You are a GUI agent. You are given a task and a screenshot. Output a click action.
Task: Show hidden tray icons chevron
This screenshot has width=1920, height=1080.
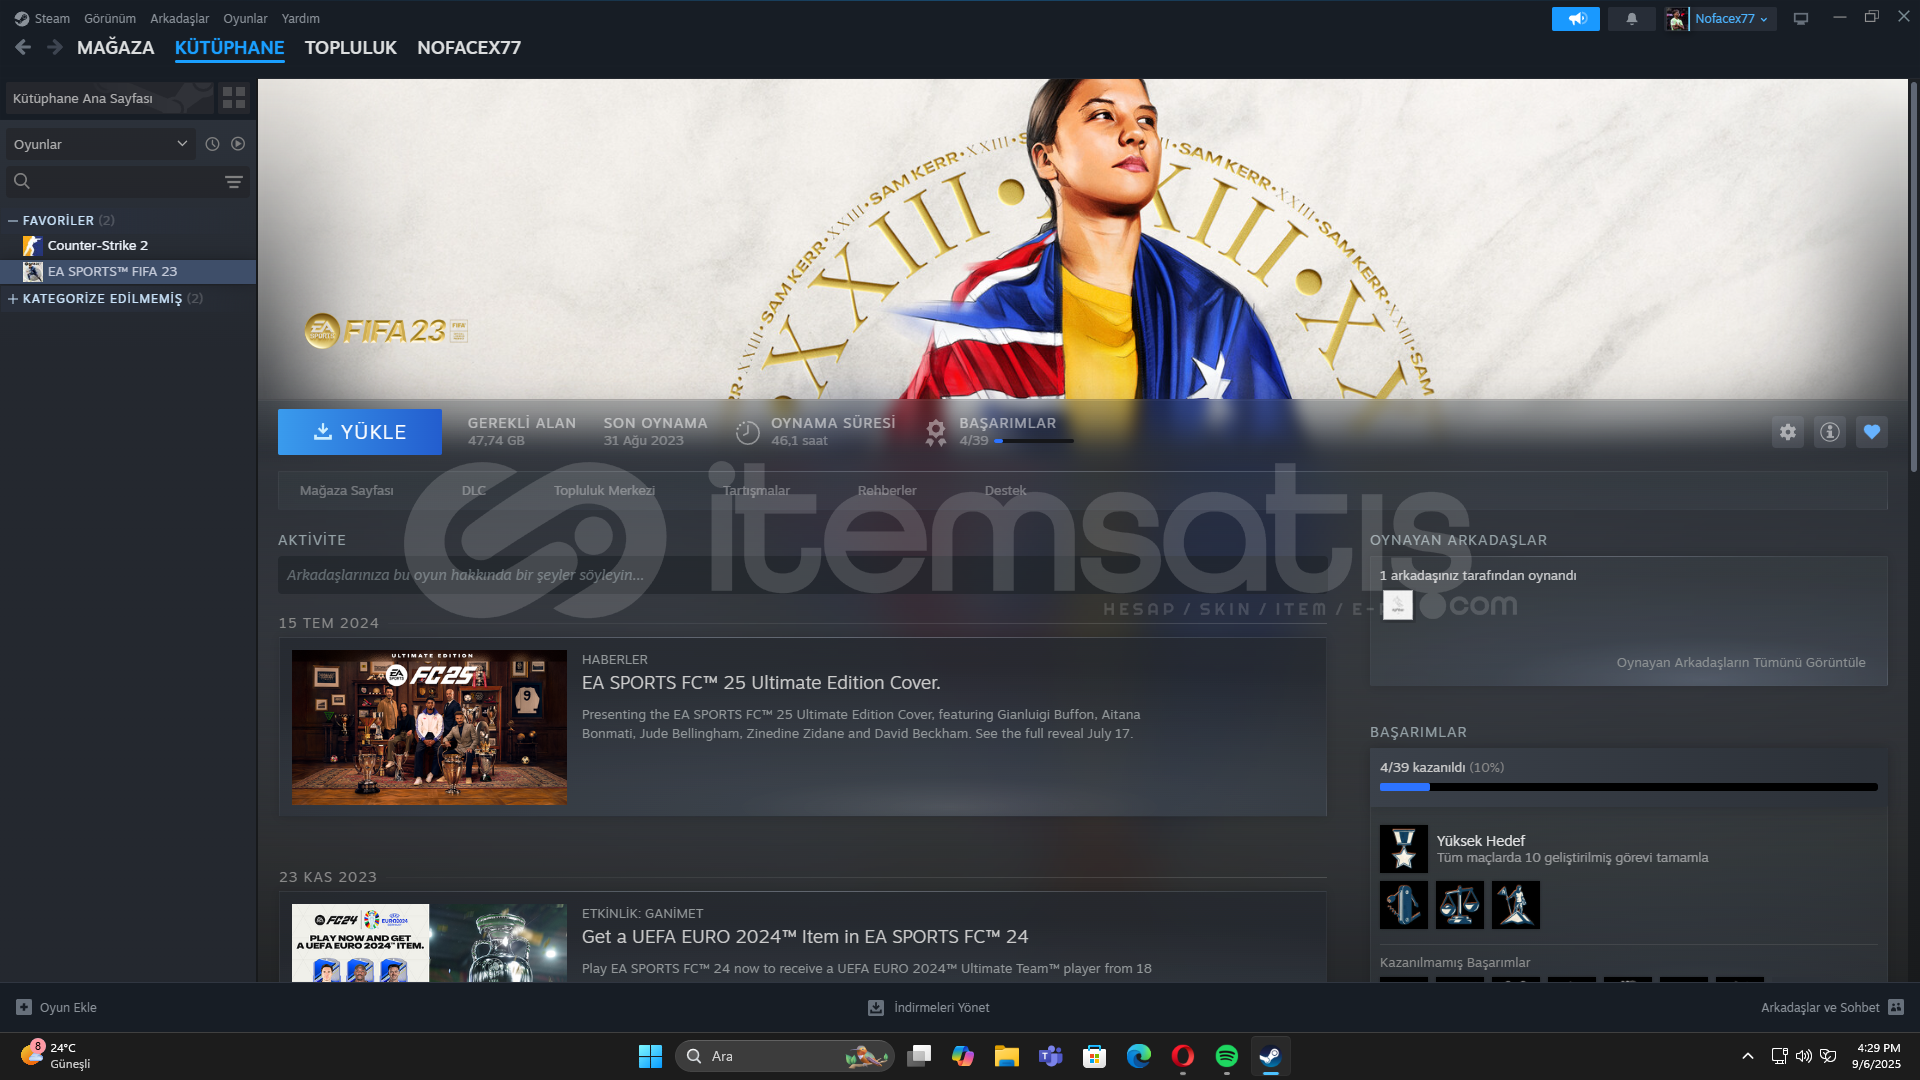click(x=1748, y=1056)
